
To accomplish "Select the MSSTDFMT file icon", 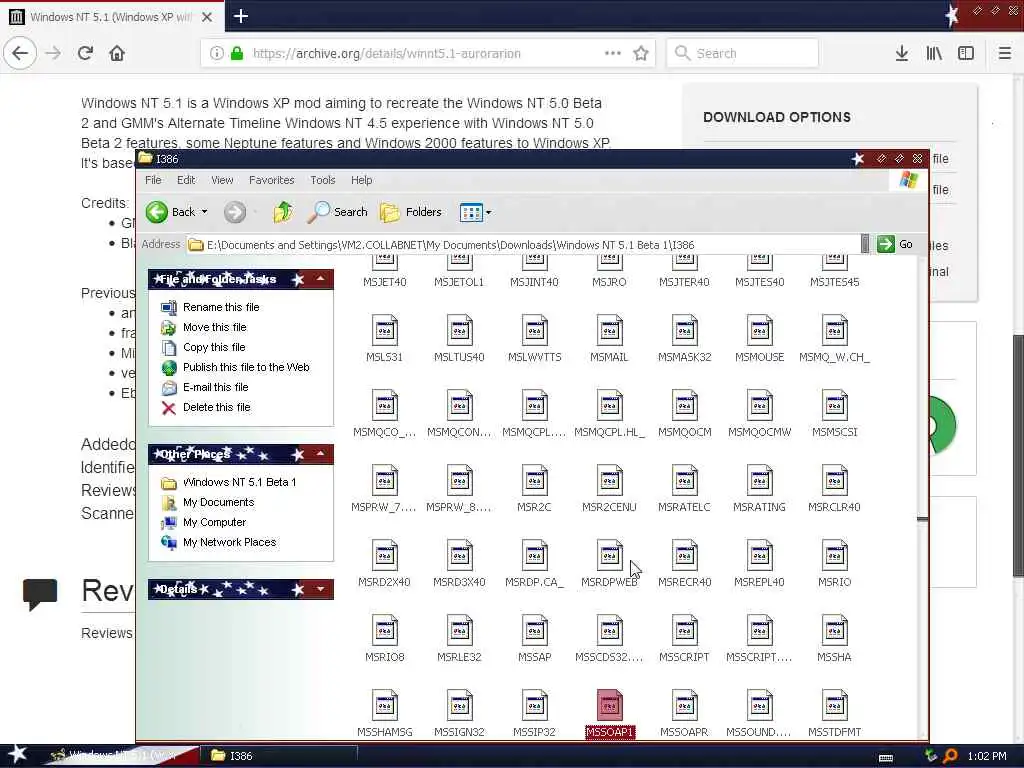I will [835, 705].
